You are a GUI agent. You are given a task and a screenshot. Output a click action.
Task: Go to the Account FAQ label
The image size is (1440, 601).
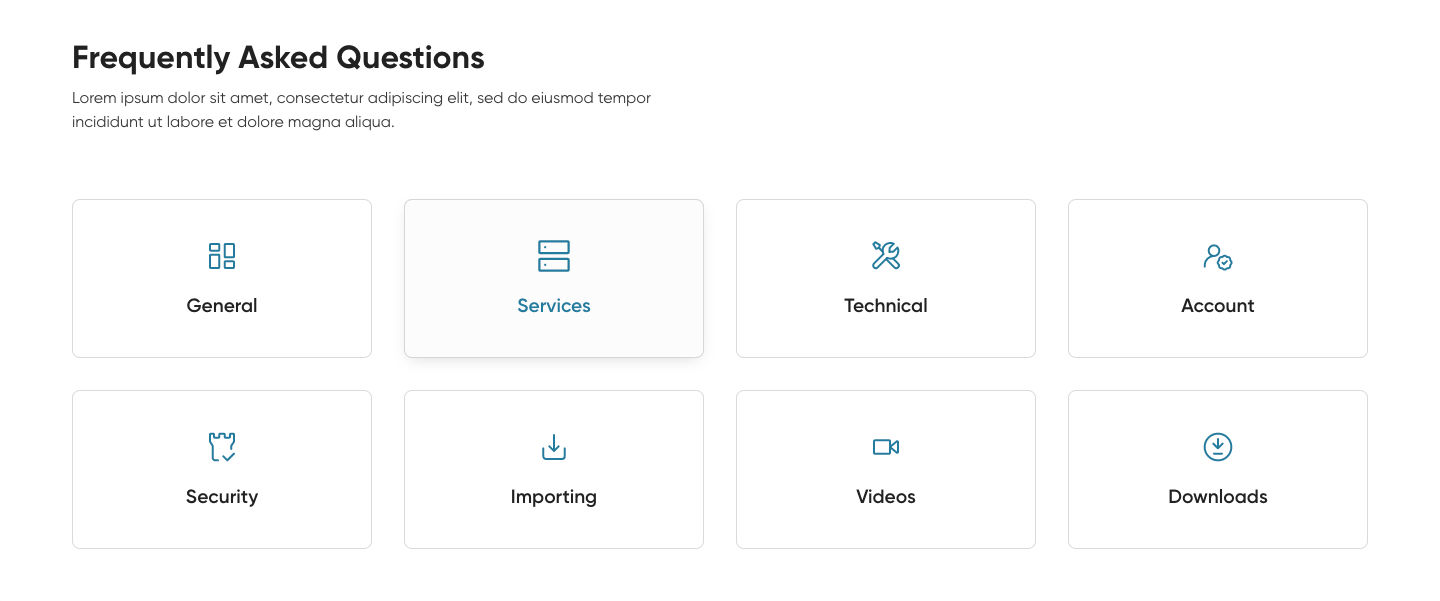[1218, 306]
